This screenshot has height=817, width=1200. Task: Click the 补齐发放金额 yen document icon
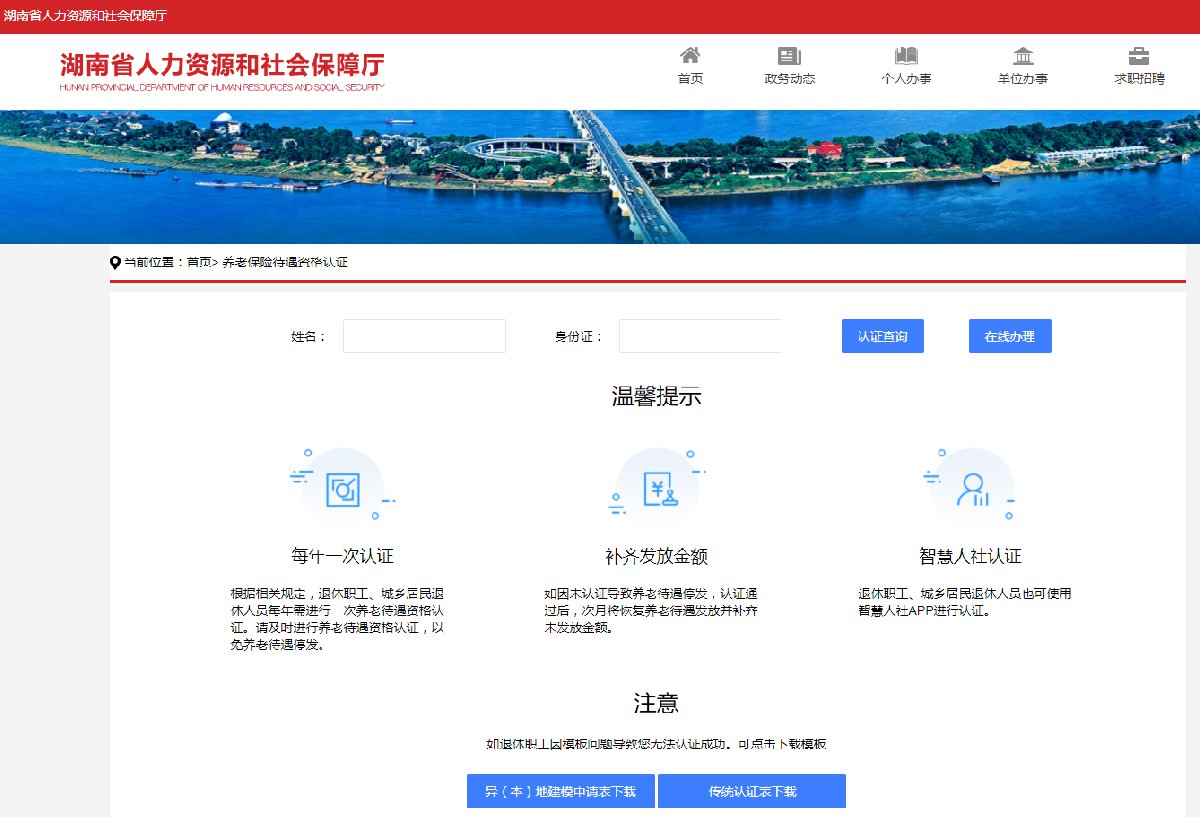pyautogui.click(x=657, y=489)
